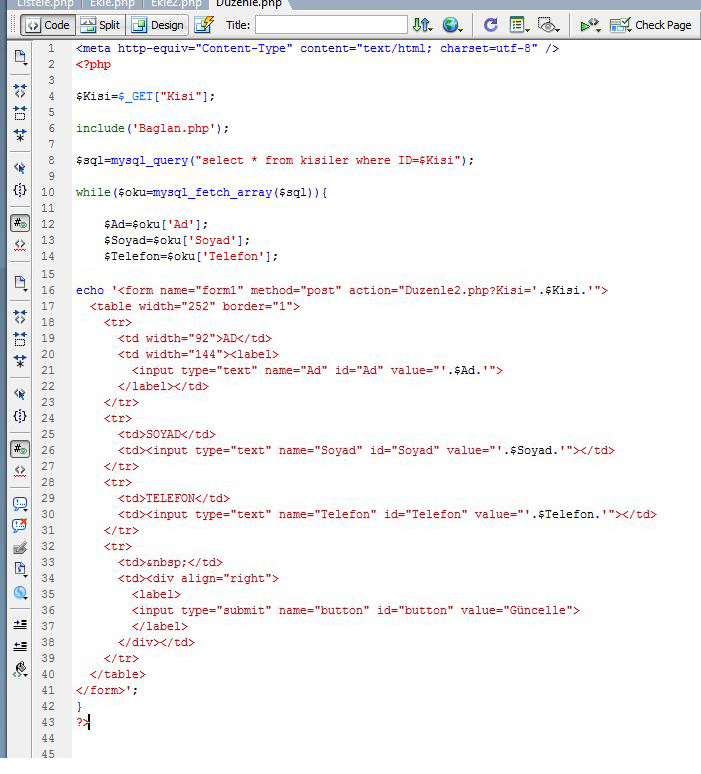
Task: Open Apply Comment speech-bubble menu
Action: tap(20, 504)
